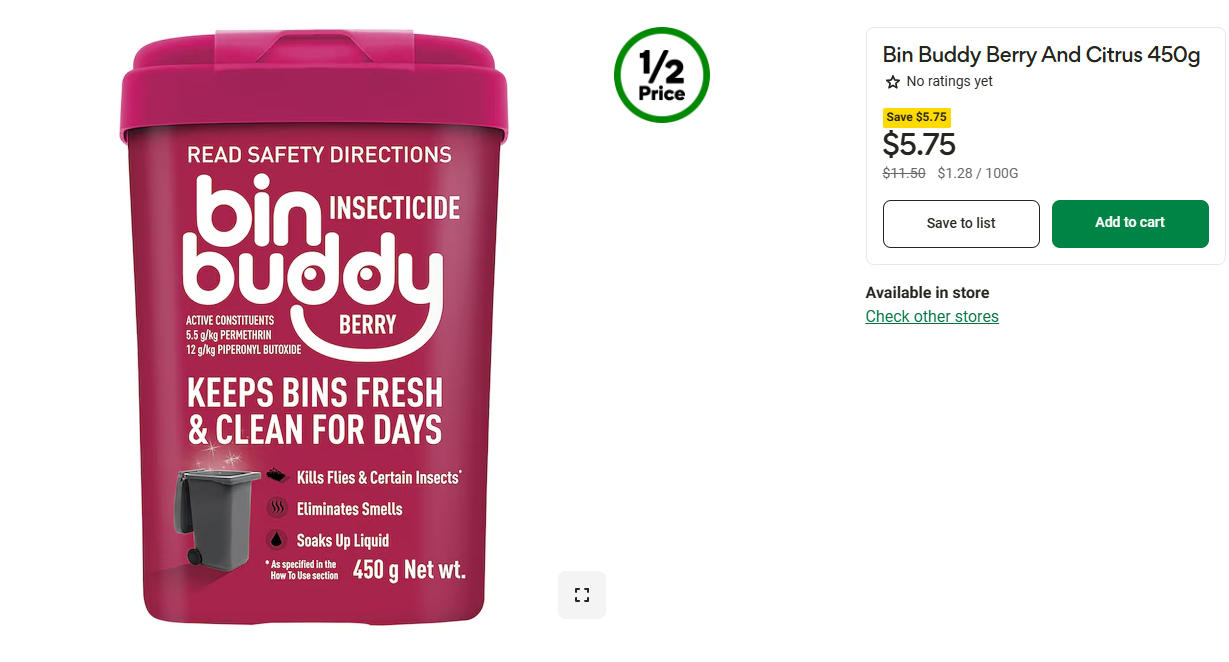This screenshot has width=1229, height=662.
Task: Click the Available in store label
Action: tap(927, 292)
